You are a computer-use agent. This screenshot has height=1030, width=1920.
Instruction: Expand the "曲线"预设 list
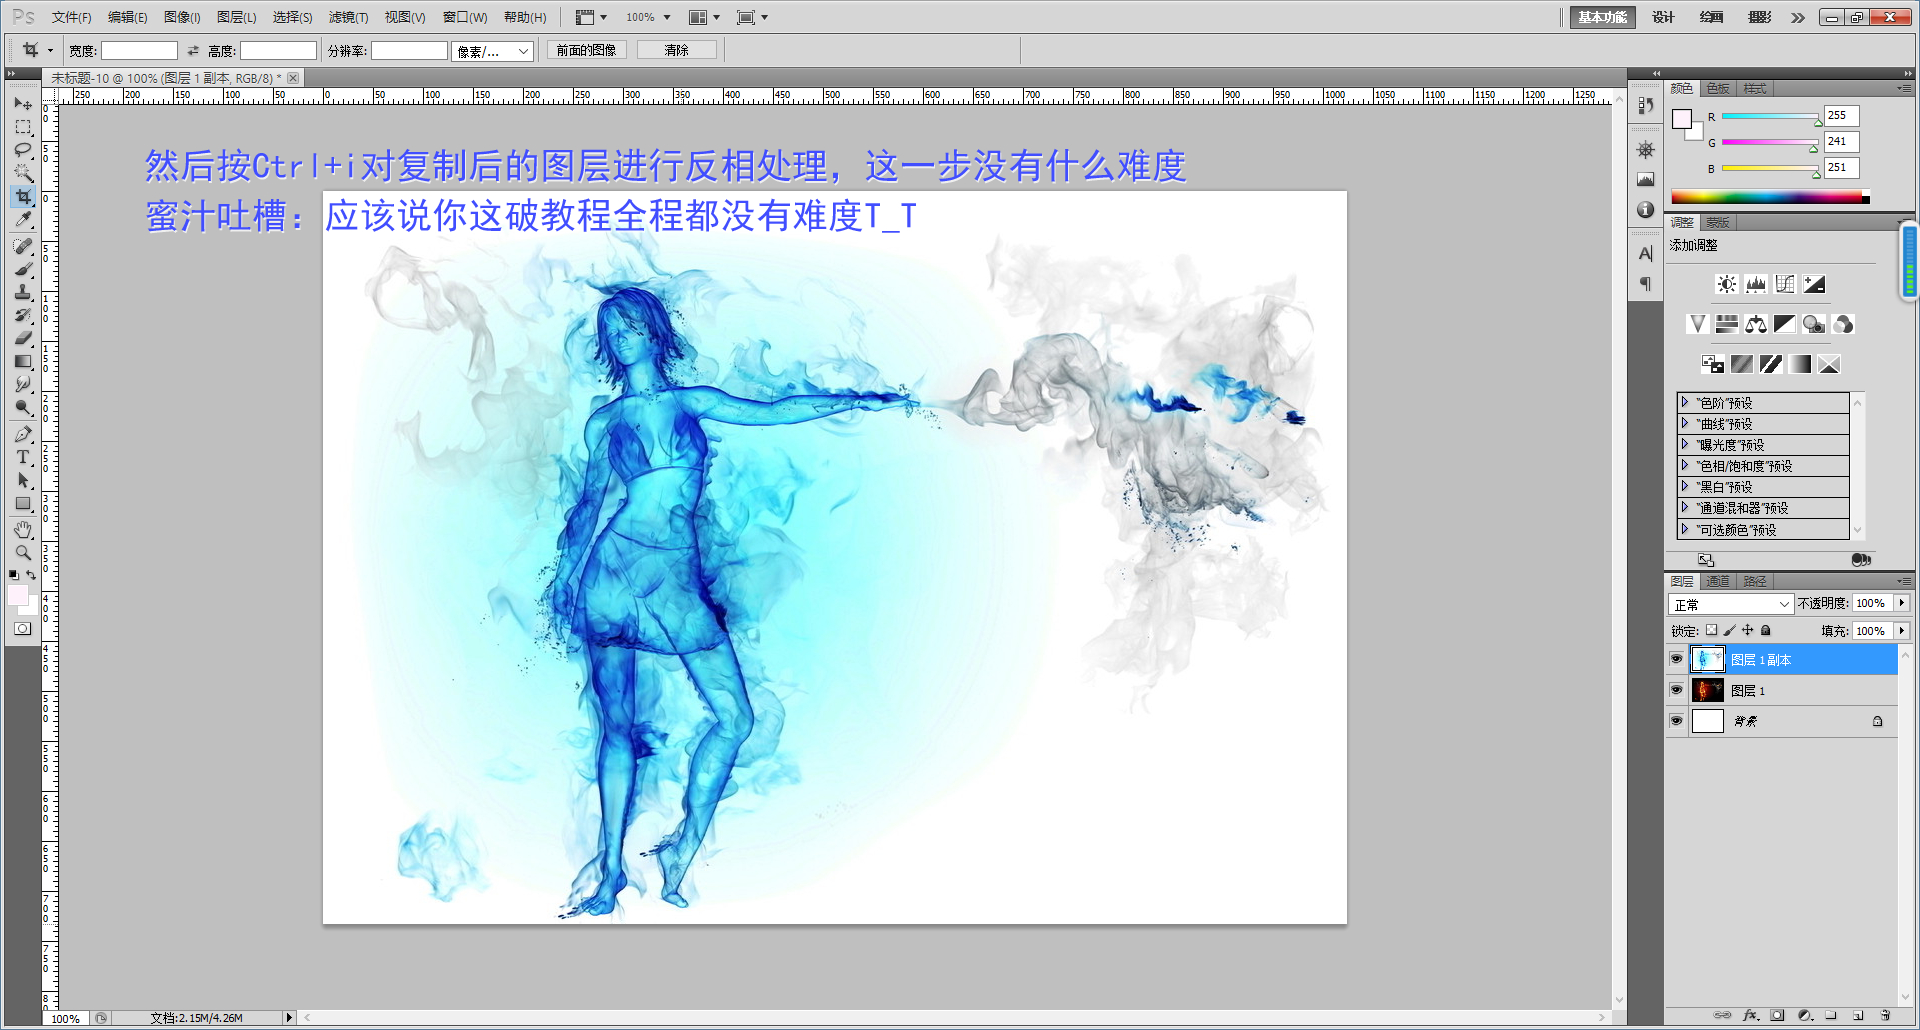point(1685,423)
